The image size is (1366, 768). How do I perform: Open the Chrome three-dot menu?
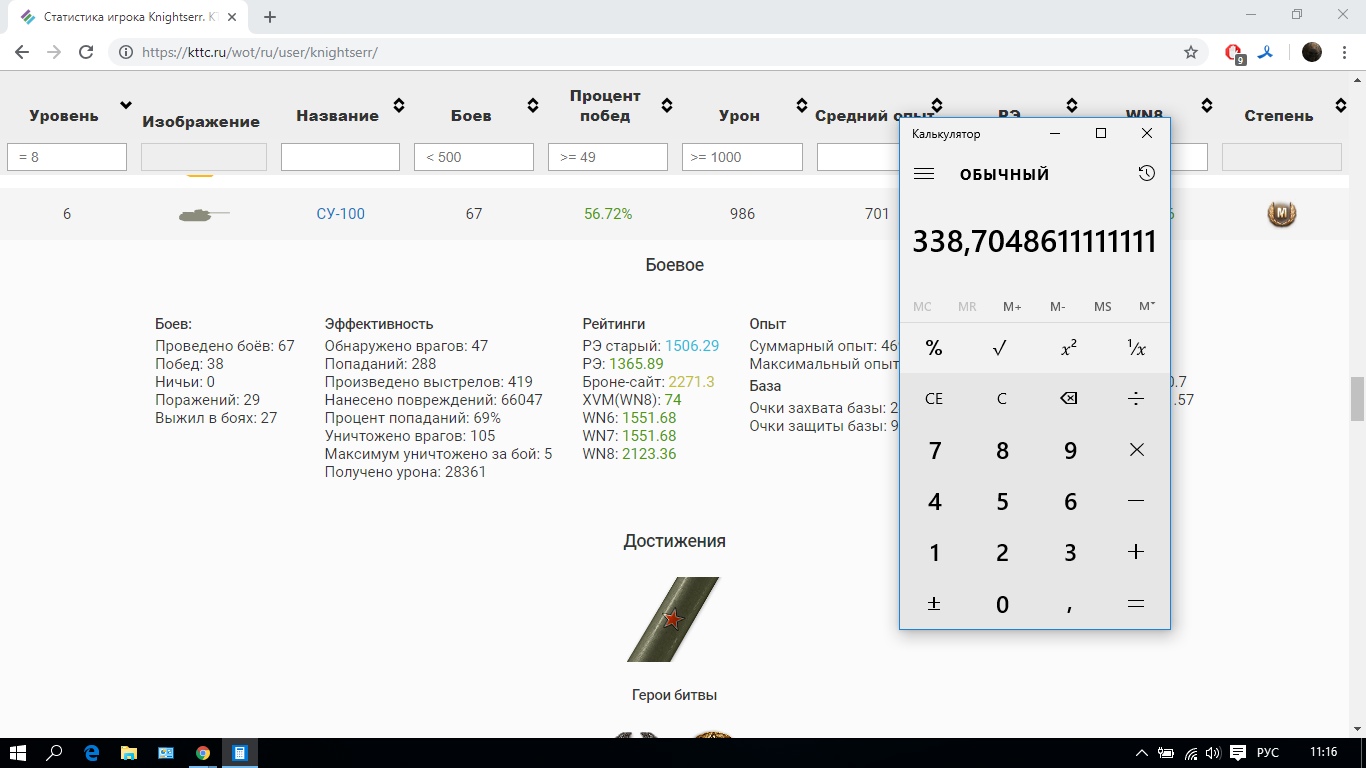click(1344, 52)
